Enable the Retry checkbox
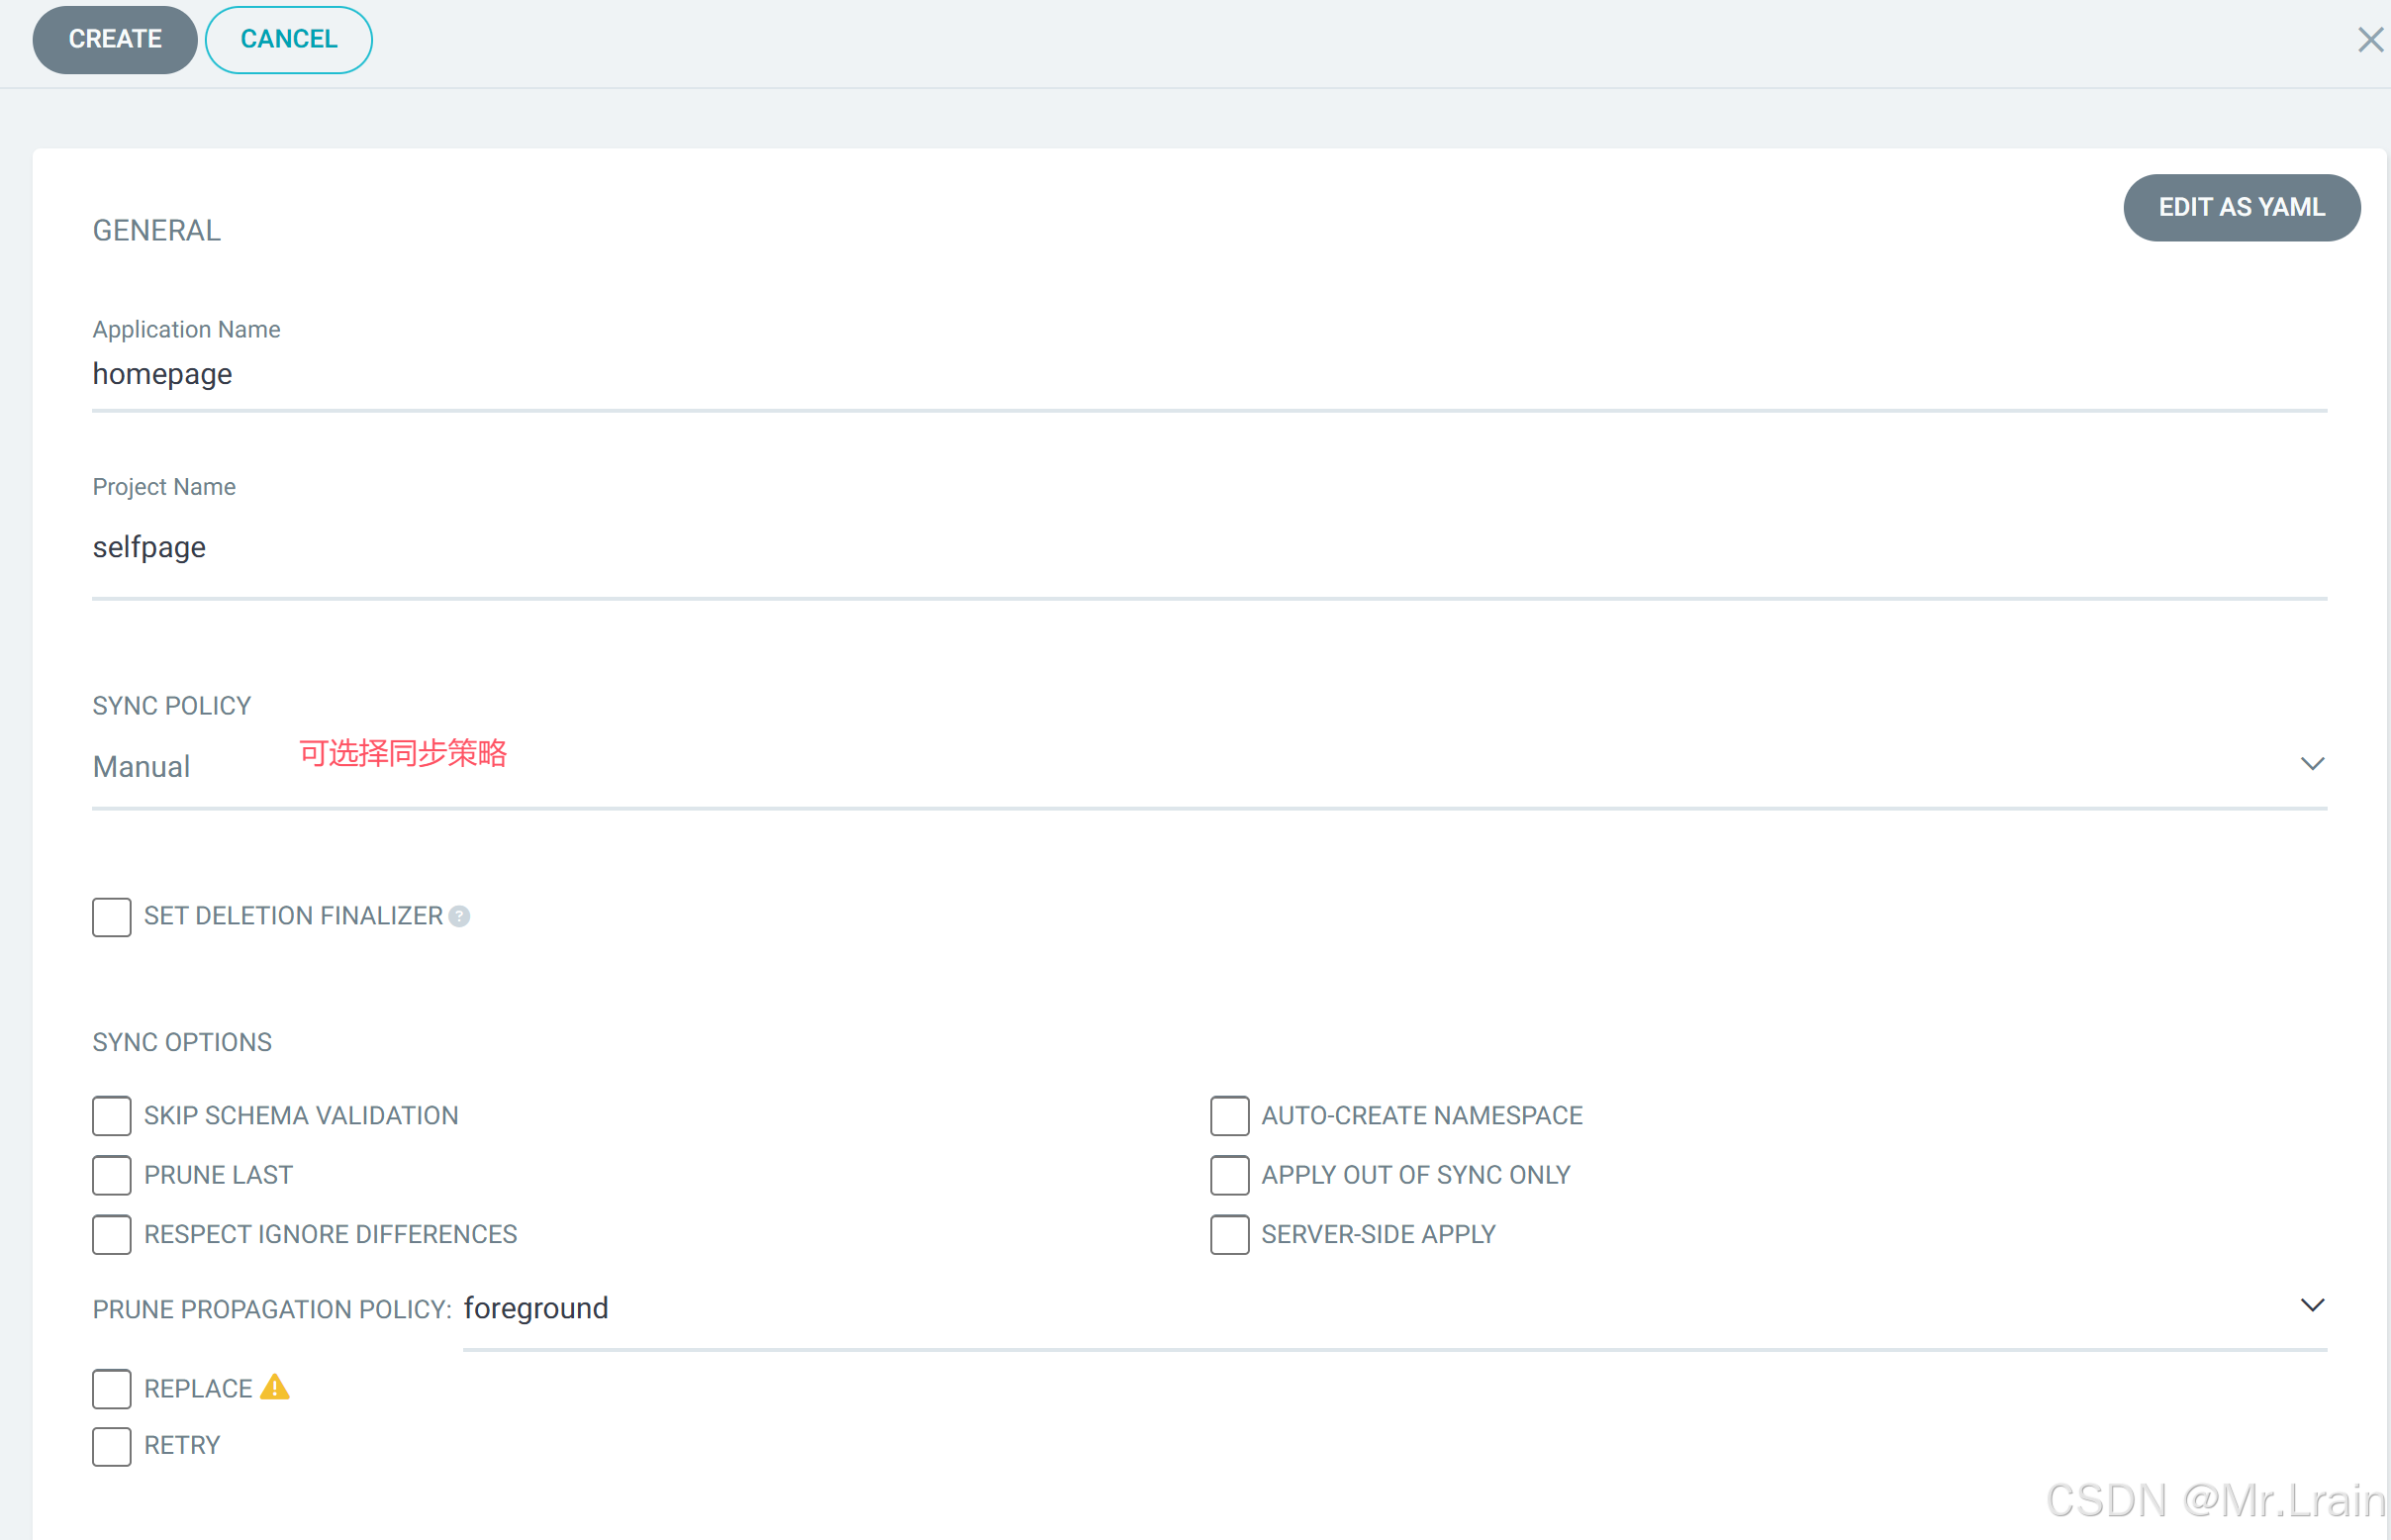The image size is (2391, 1540). tap(112, 1446)
